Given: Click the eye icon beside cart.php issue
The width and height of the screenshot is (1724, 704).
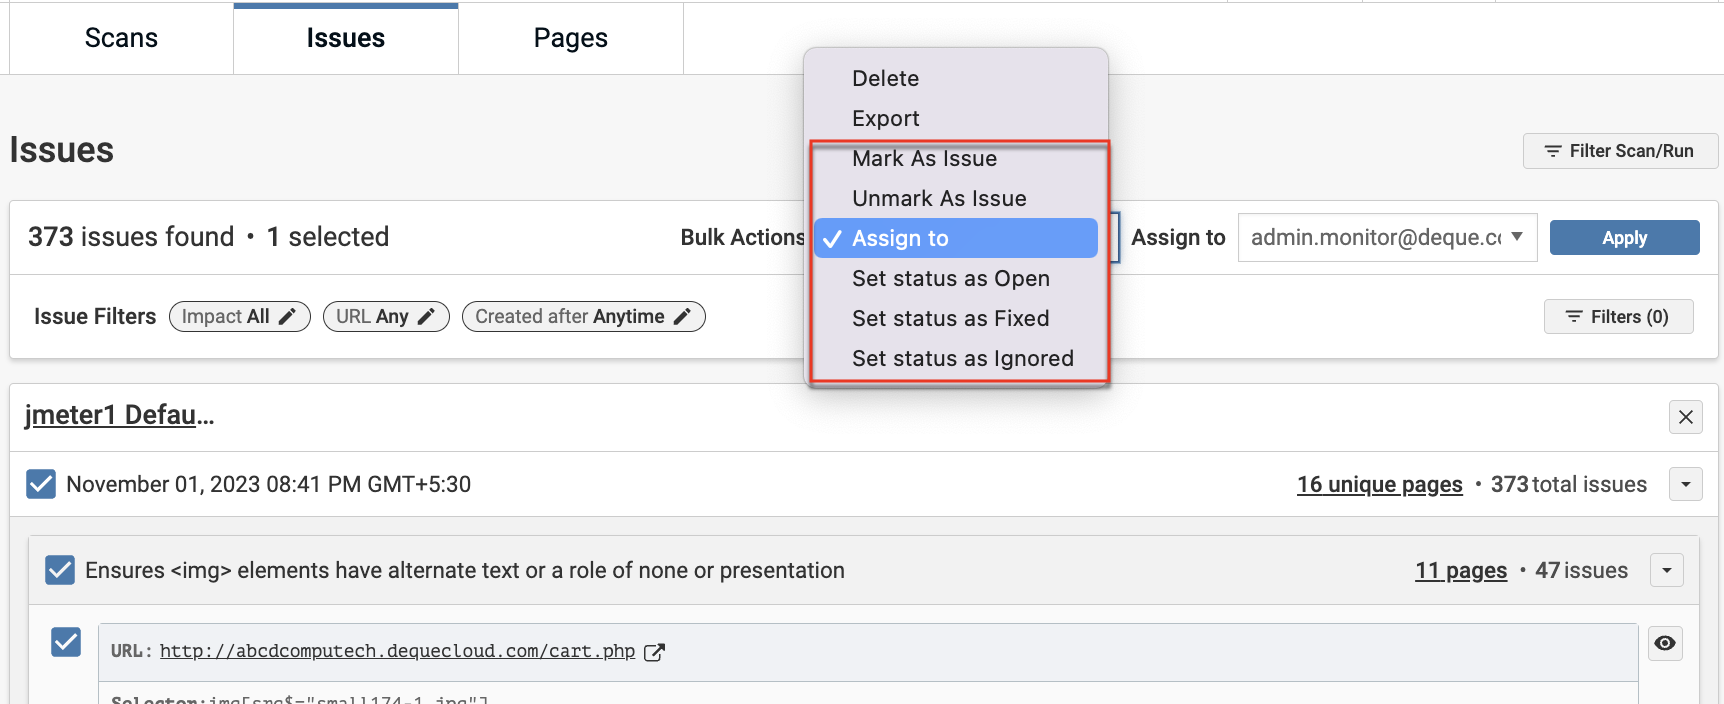Looking at the screenshot, I should [x=1665, y=643].
